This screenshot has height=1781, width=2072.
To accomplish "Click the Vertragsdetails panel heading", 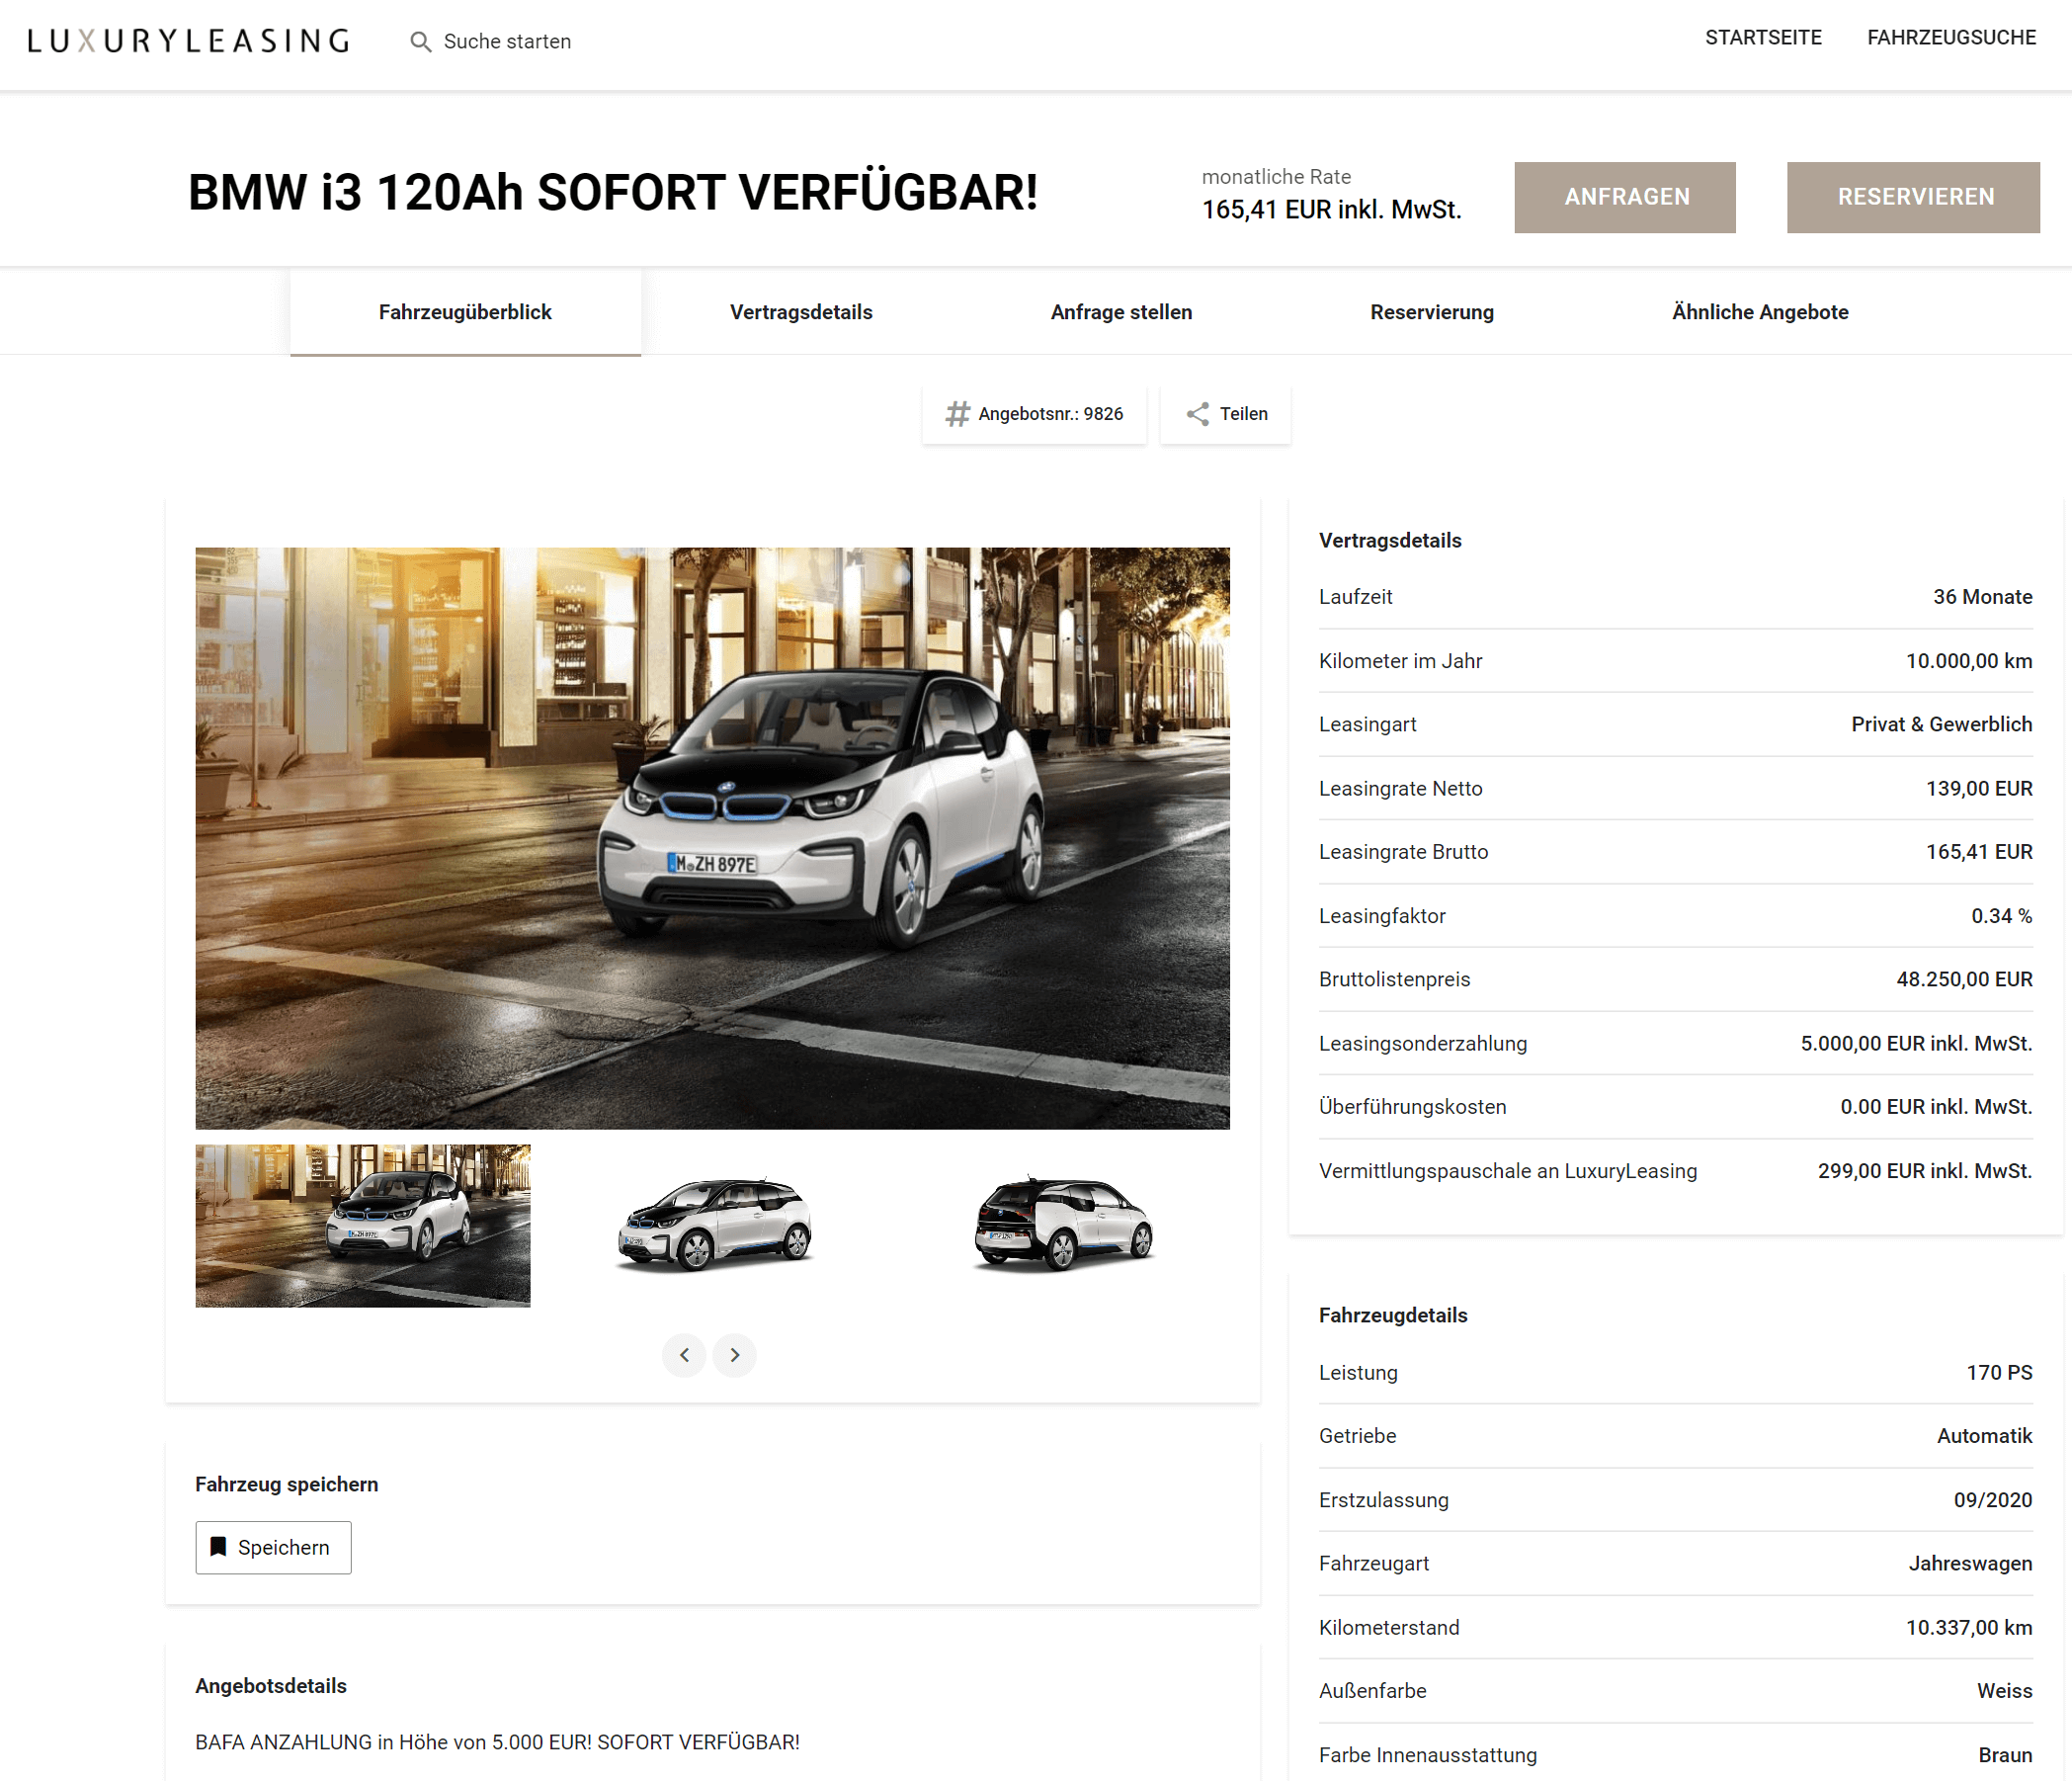I will point(1390,541).
